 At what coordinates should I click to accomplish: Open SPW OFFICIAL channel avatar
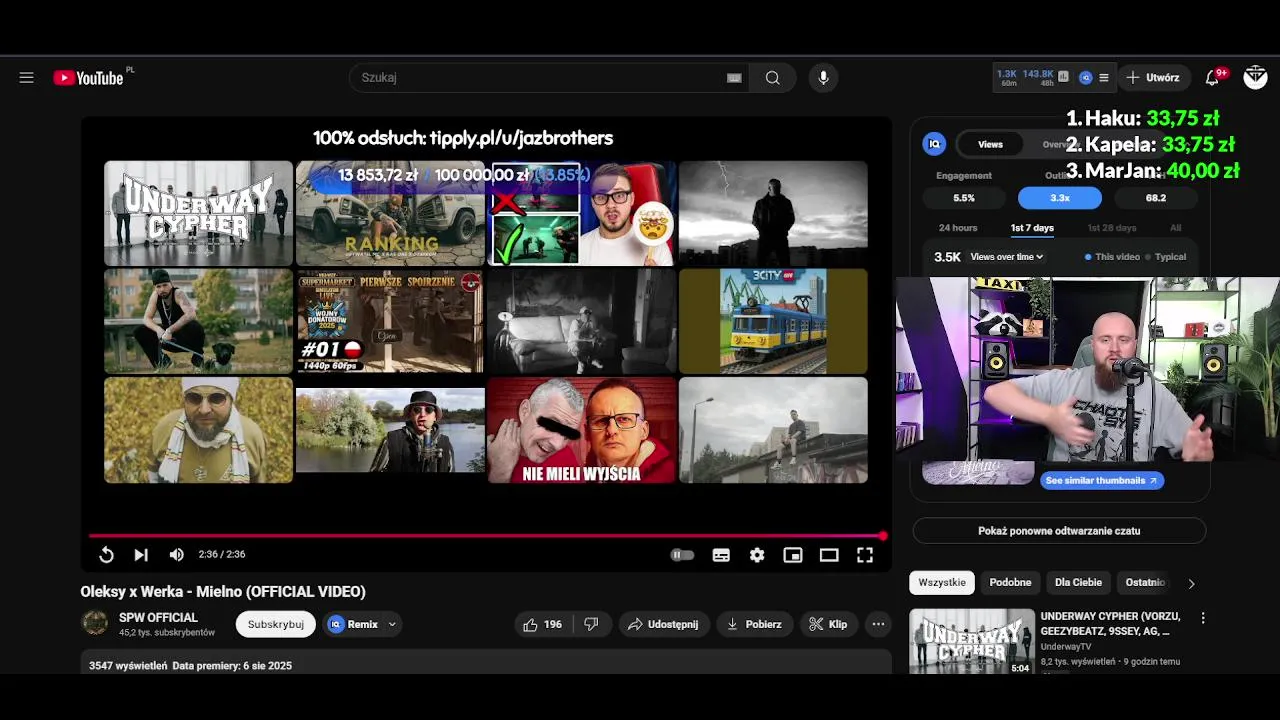(95, 623)
